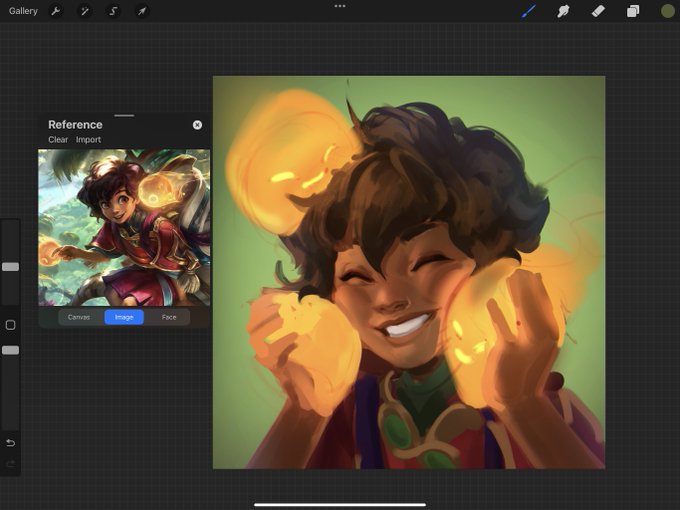Activate the Selection S-shaped tool
The height and width of the screenshot is (510, 680).
click(113, 11)
